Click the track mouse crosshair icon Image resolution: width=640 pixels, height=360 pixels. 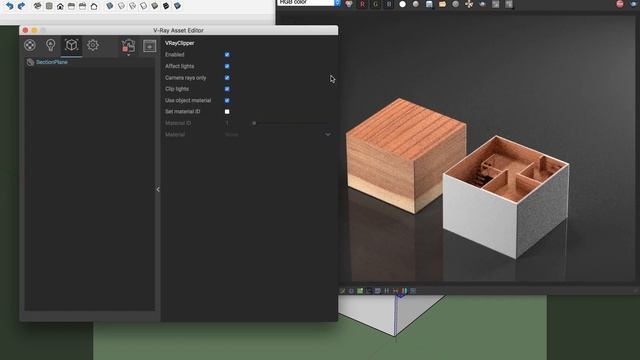point(469,4)
